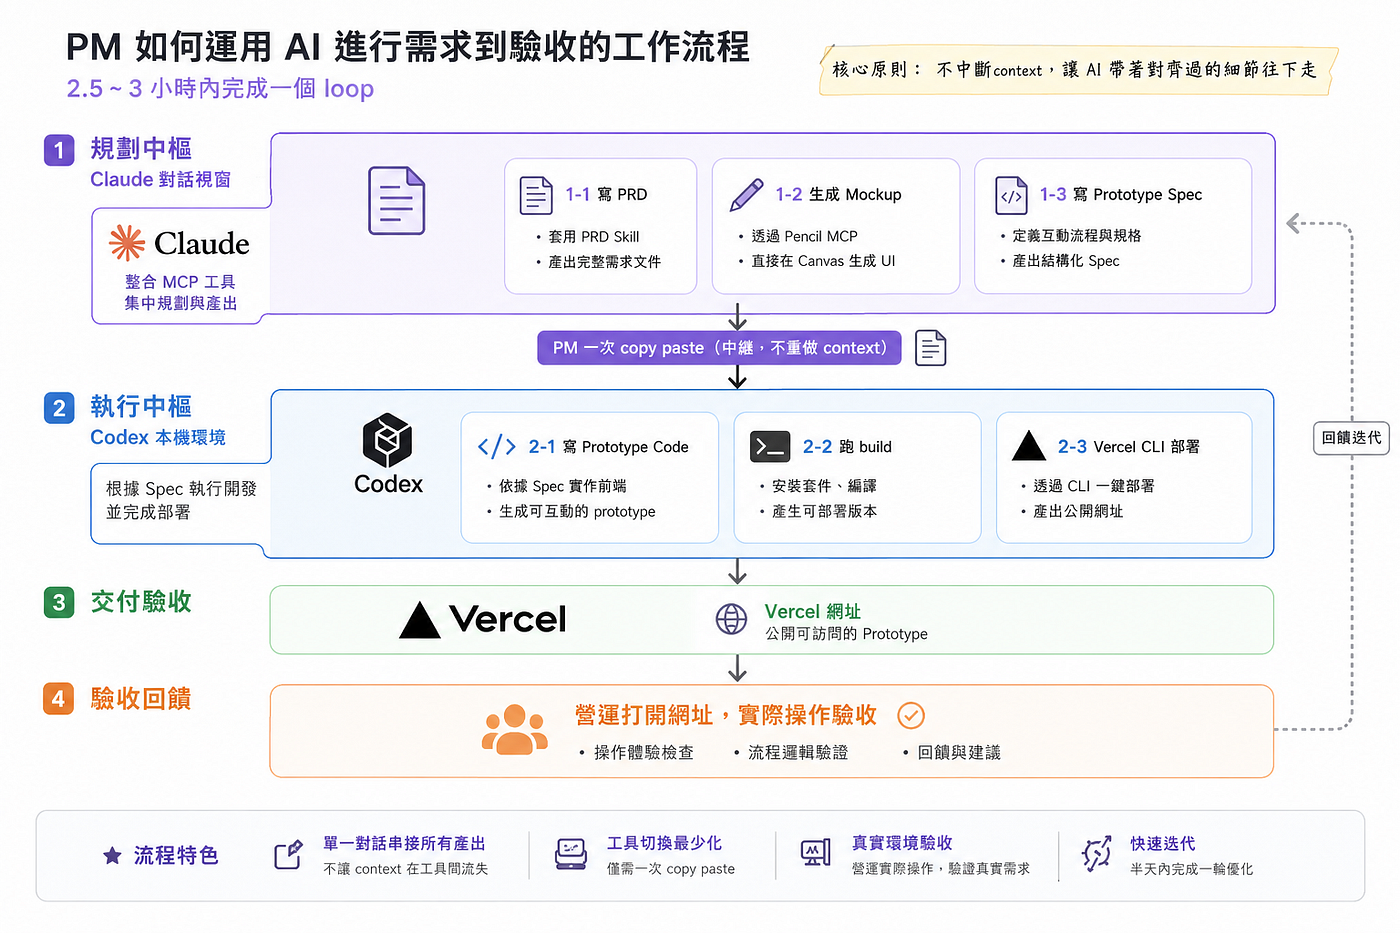This screenshot has width=1400, height=933.
Task: Click the 回饋與建議 bullet
Action: click(959, 753)
